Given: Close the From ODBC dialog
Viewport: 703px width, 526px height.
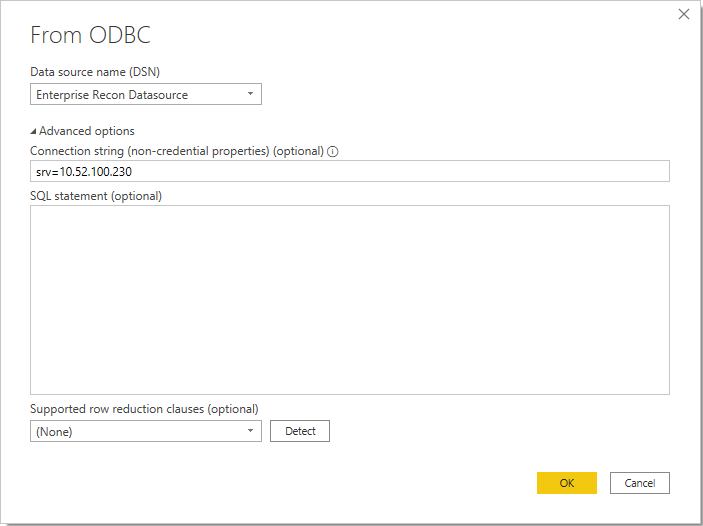Looking at the screenshot, I should tap(684, 14).
